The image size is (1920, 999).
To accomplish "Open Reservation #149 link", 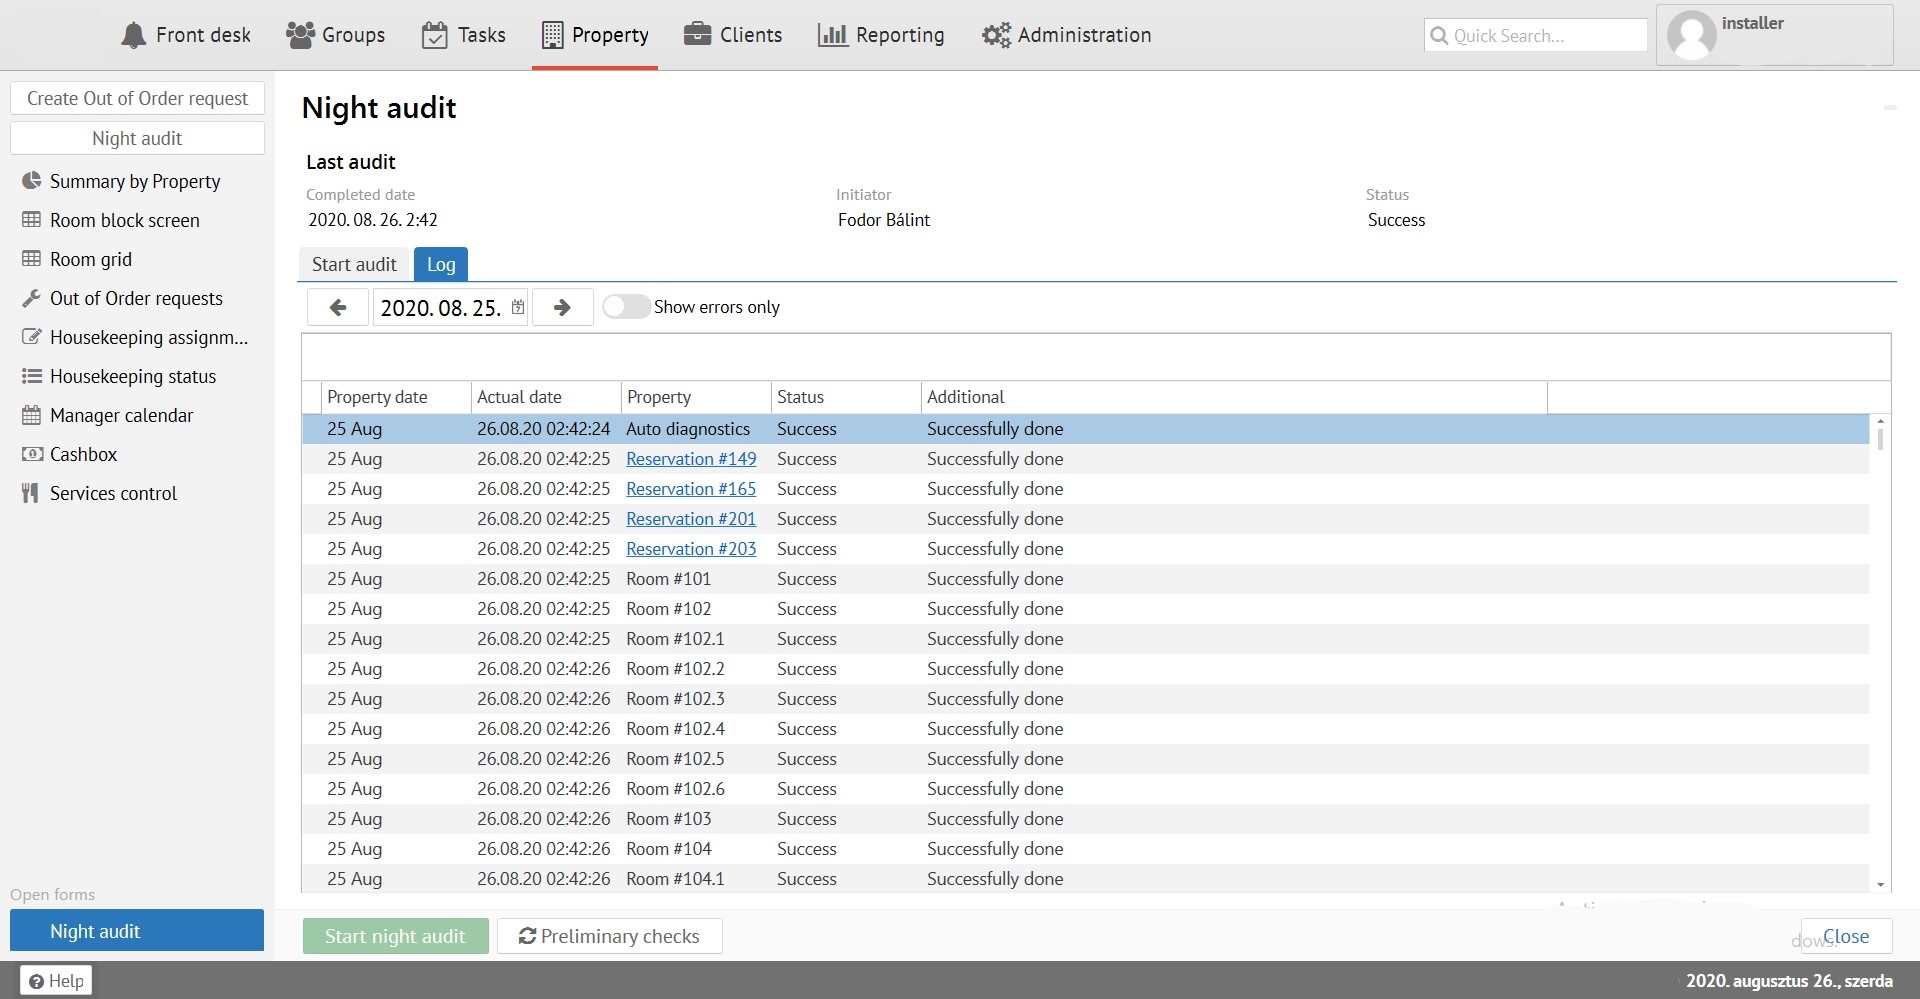I will (x=691, y=459).
